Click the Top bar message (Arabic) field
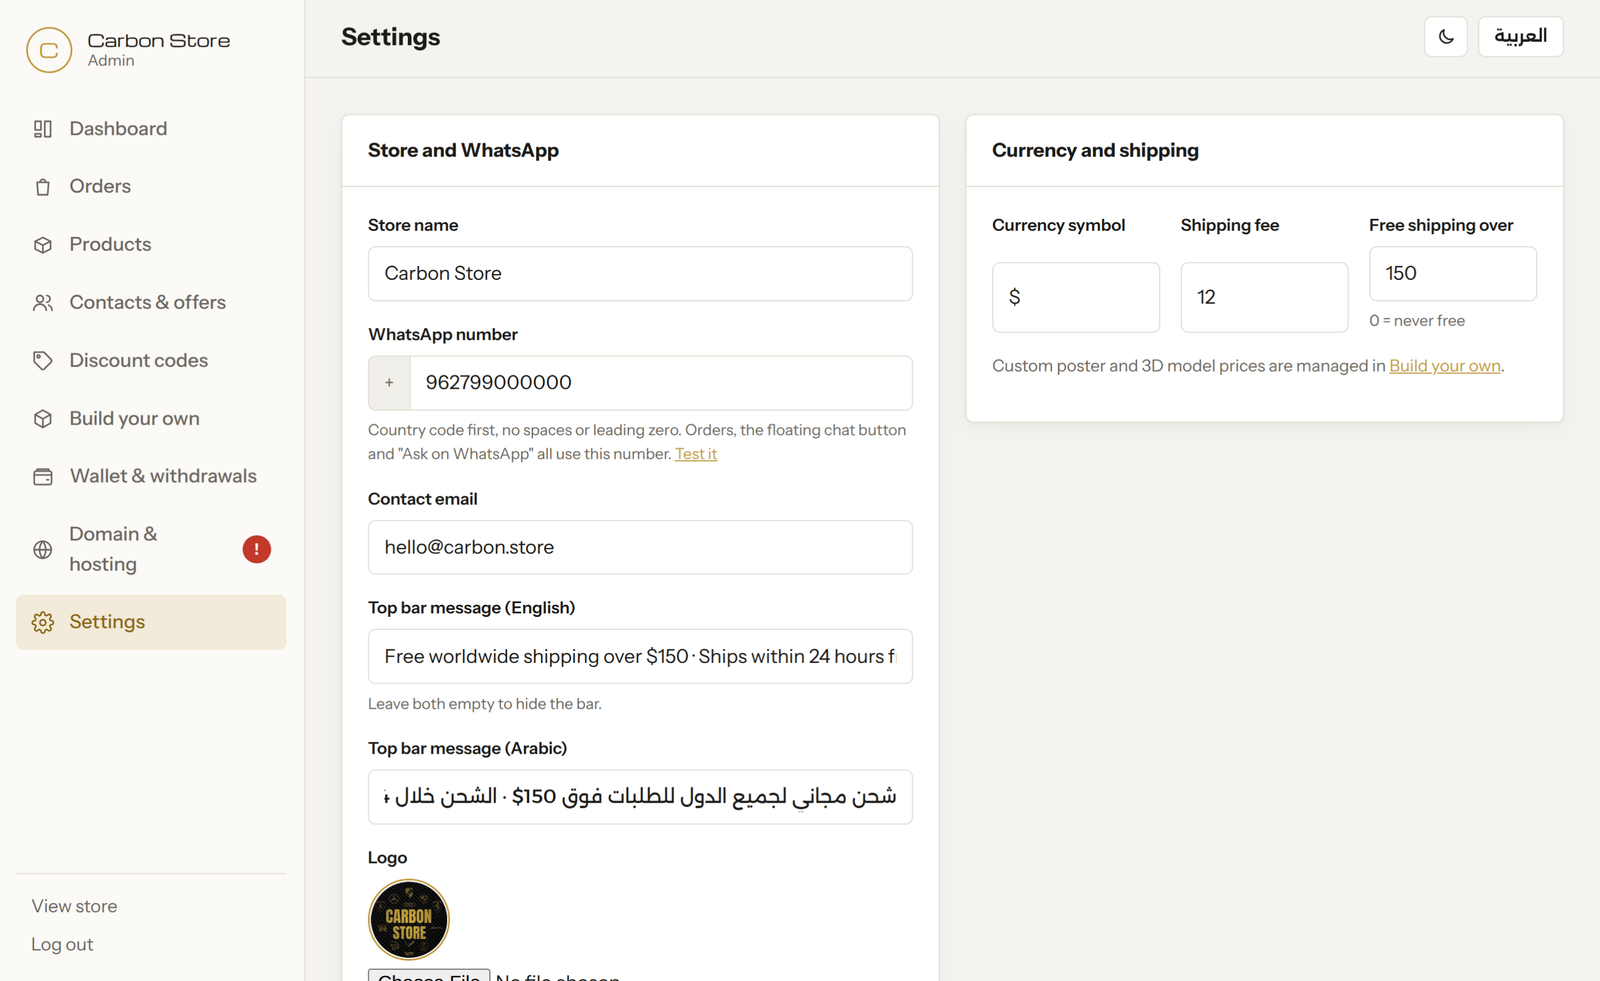This screenshot has width=1600, height=981. point(640,797)
